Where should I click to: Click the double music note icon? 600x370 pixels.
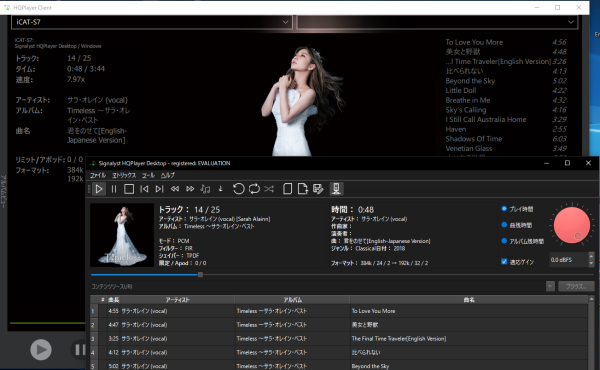coord(205,189)
